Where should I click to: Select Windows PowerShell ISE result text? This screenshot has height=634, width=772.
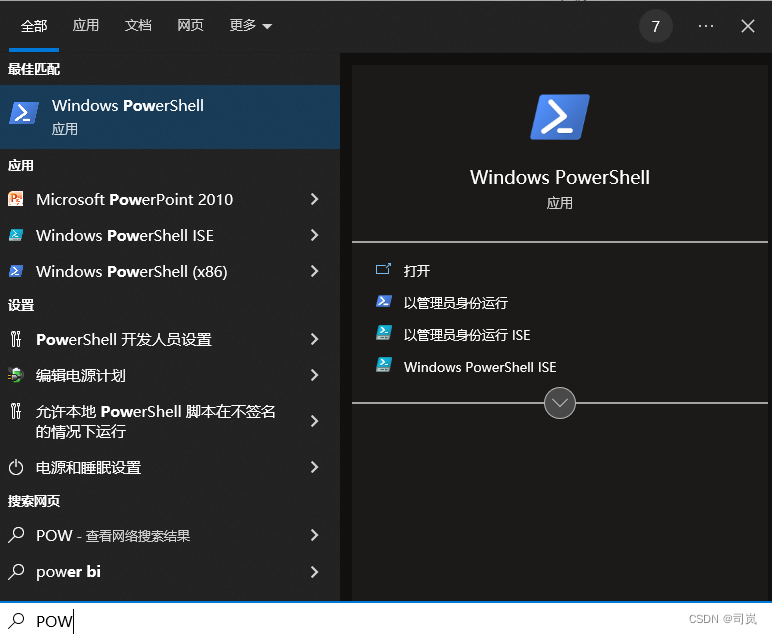(125, 235)
